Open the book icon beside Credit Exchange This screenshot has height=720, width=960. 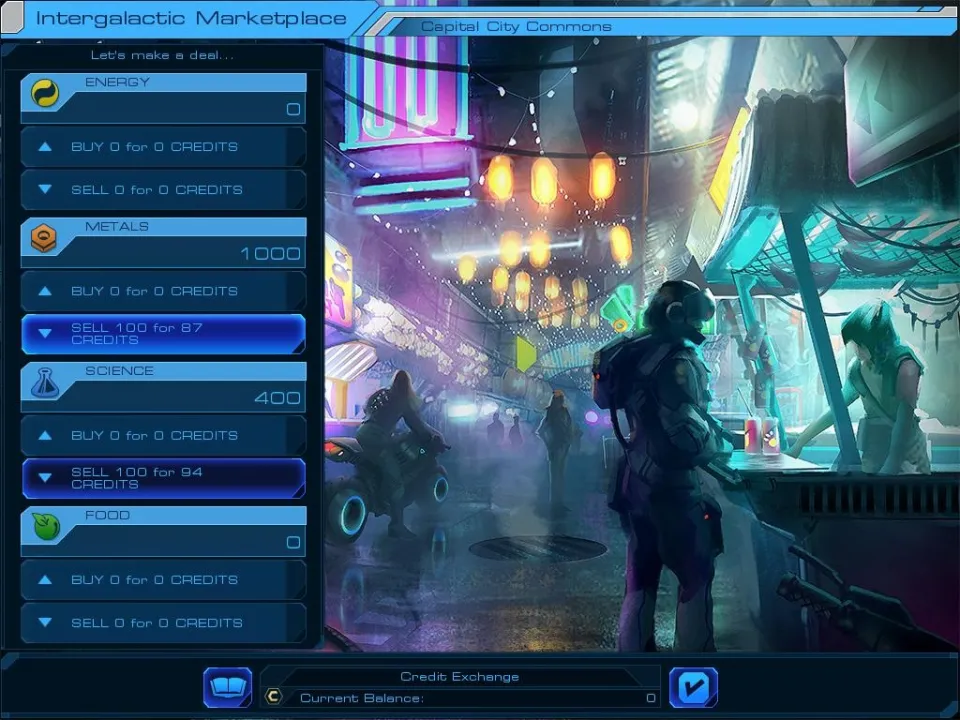point(227,687)
